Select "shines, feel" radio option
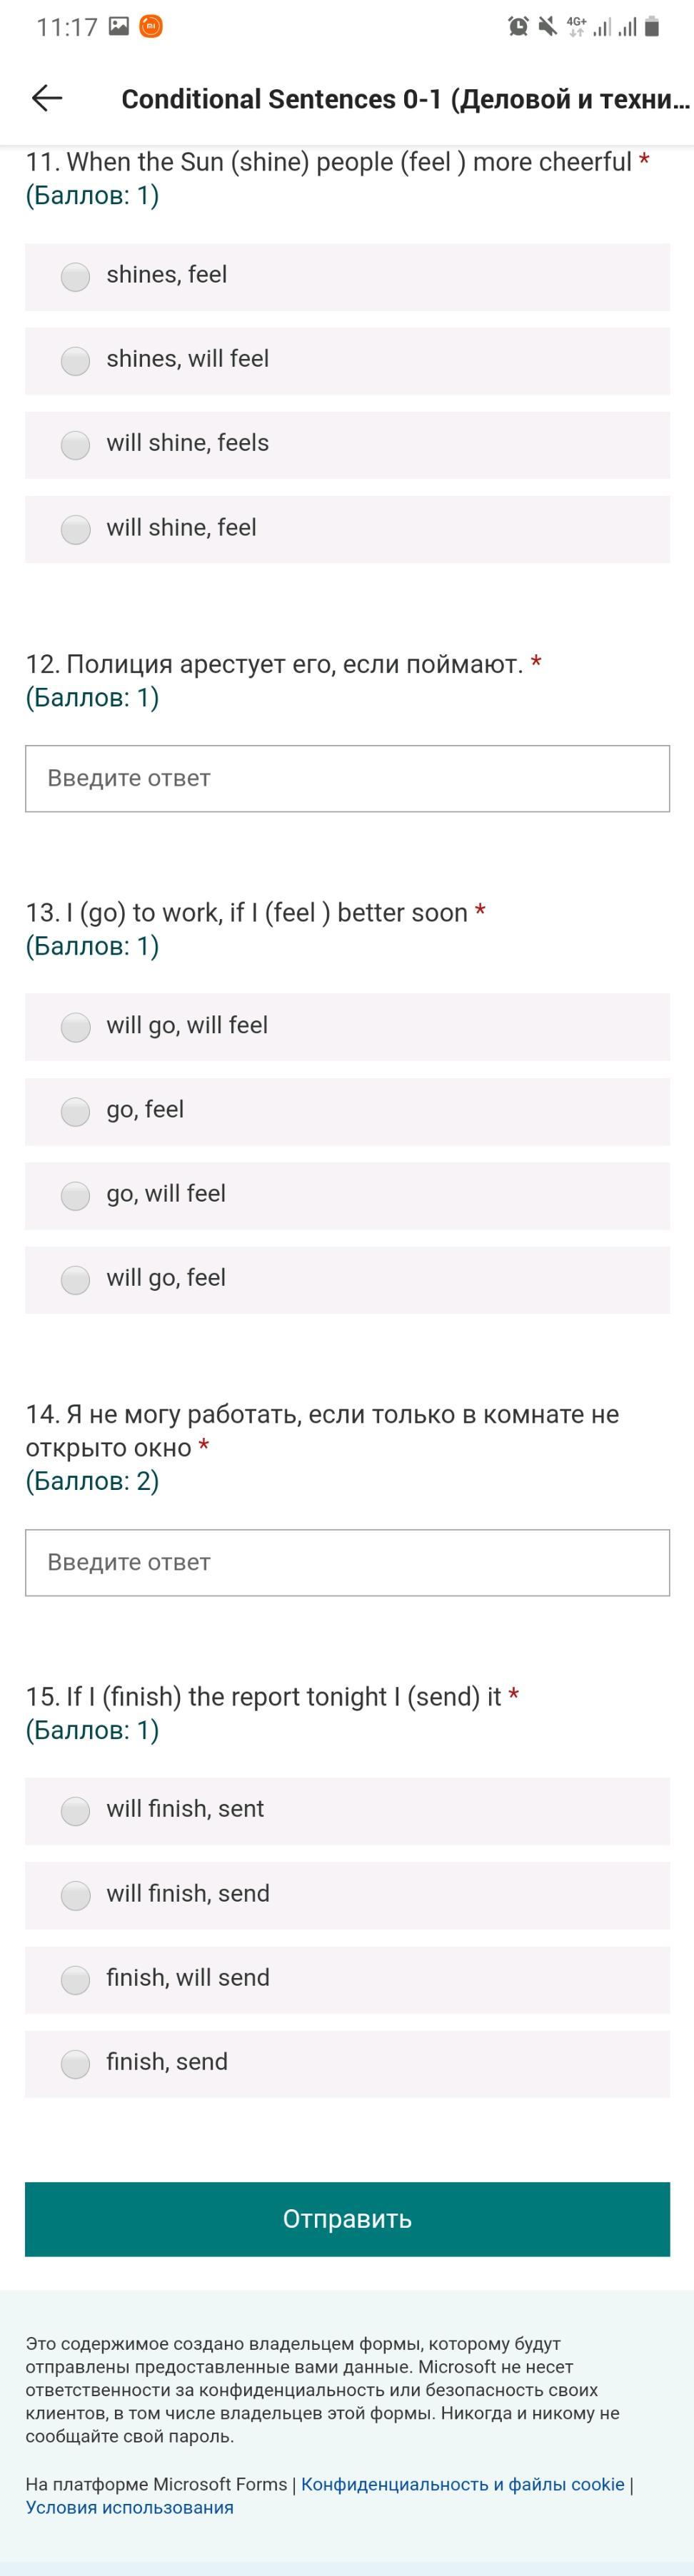This screenshot has height=2576, width=694. click(x=76, y=276)
